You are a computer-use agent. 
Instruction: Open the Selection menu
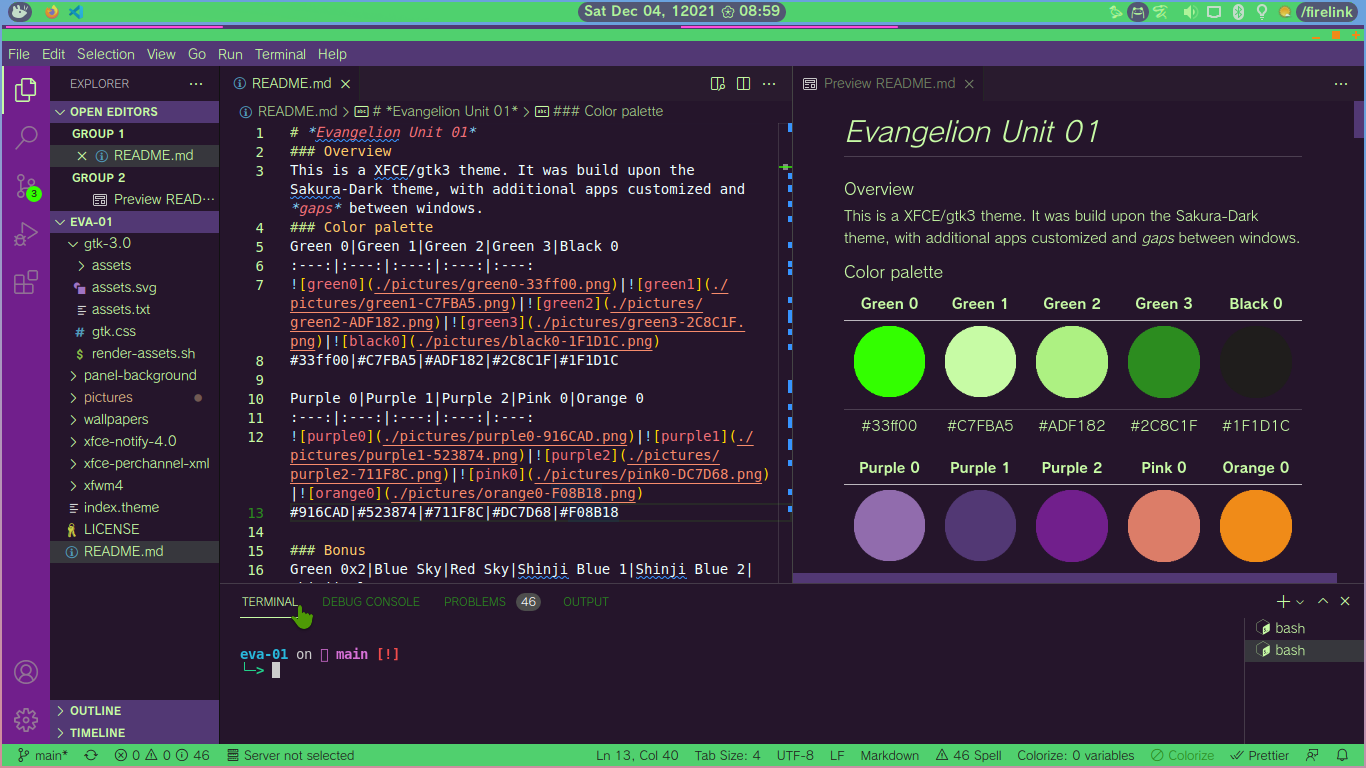pyautogui.click(x=105, y=54)
